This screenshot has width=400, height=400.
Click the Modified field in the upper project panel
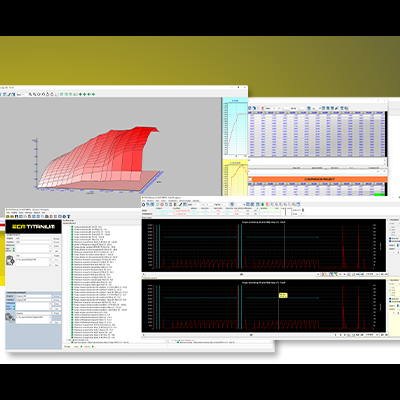[x=33, y=242]
